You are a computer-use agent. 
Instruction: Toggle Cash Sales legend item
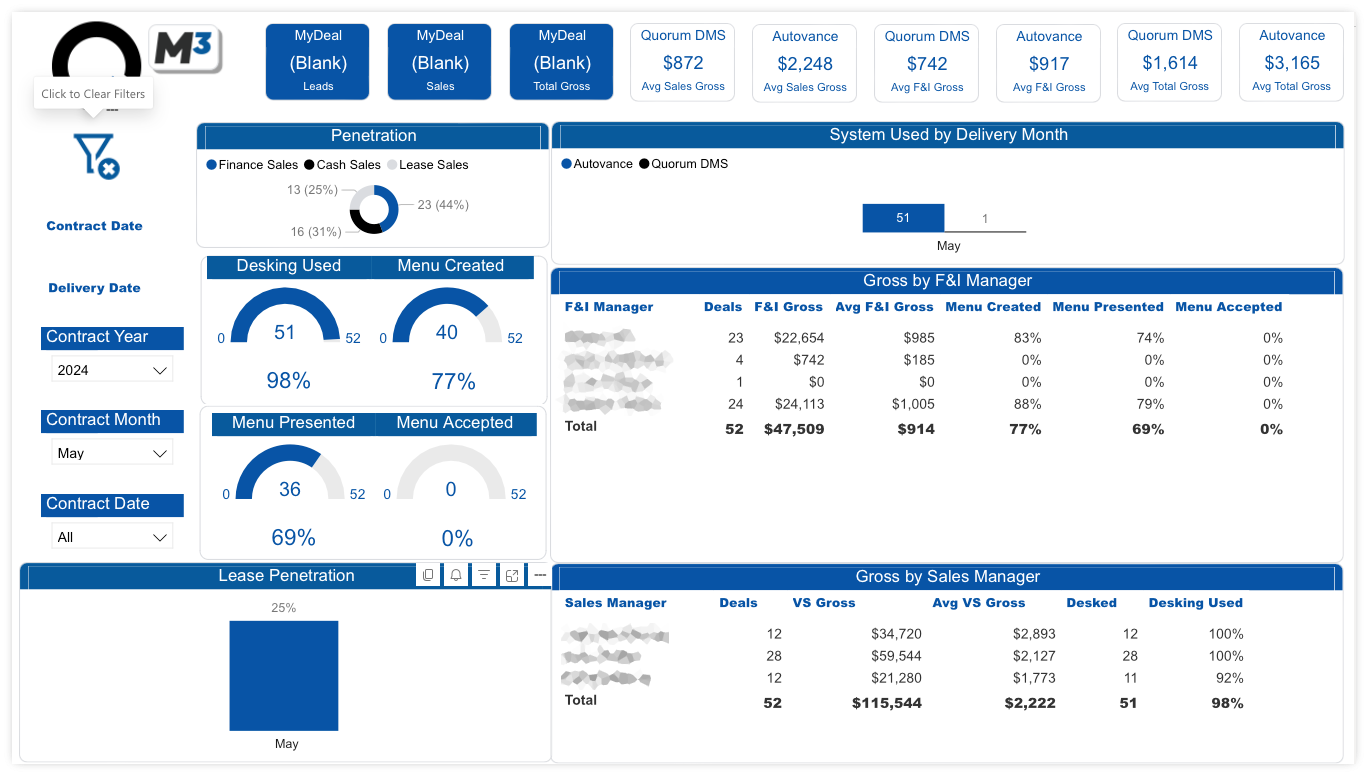coord(342,165)
